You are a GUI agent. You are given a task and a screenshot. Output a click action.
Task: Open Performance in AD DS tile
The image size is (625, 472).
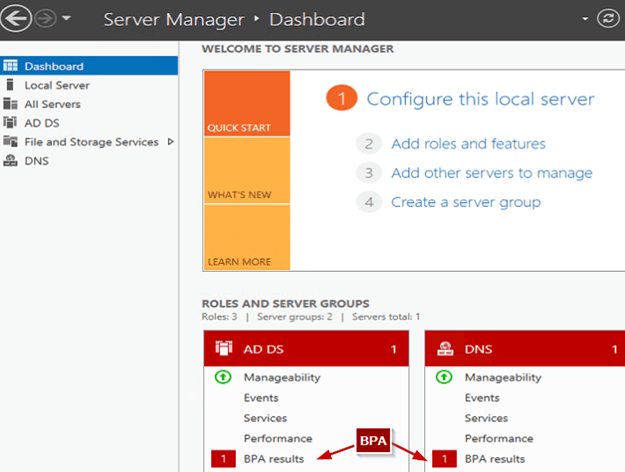[278, 439]
